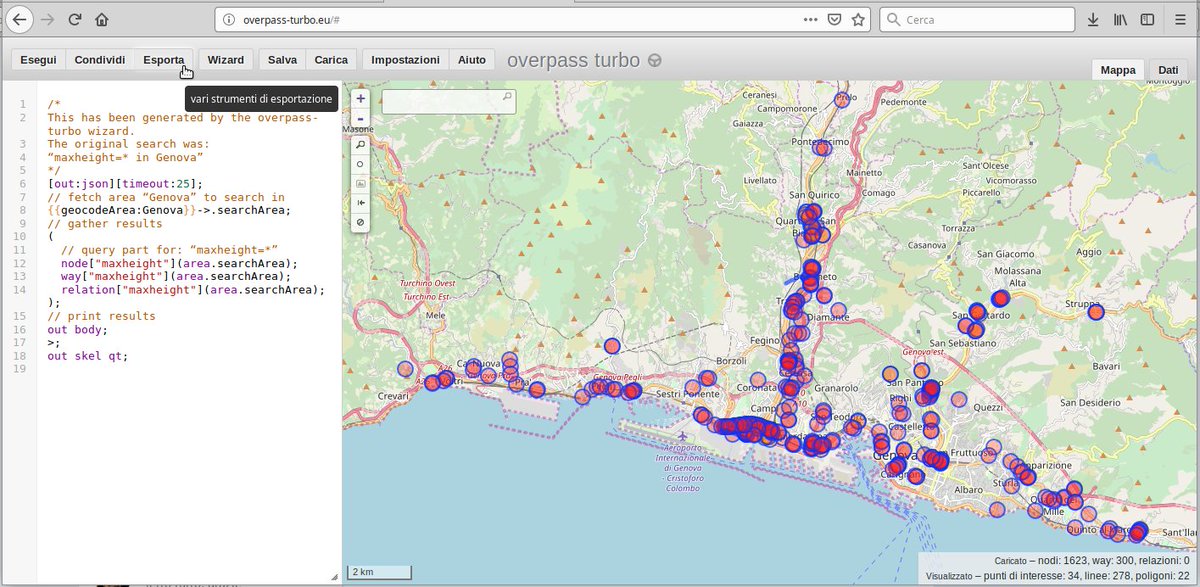Screen dimensions: 1200x587
Task: Open the page actions three-dots menu
Action: pyautogui.click(x=811, y=19)
